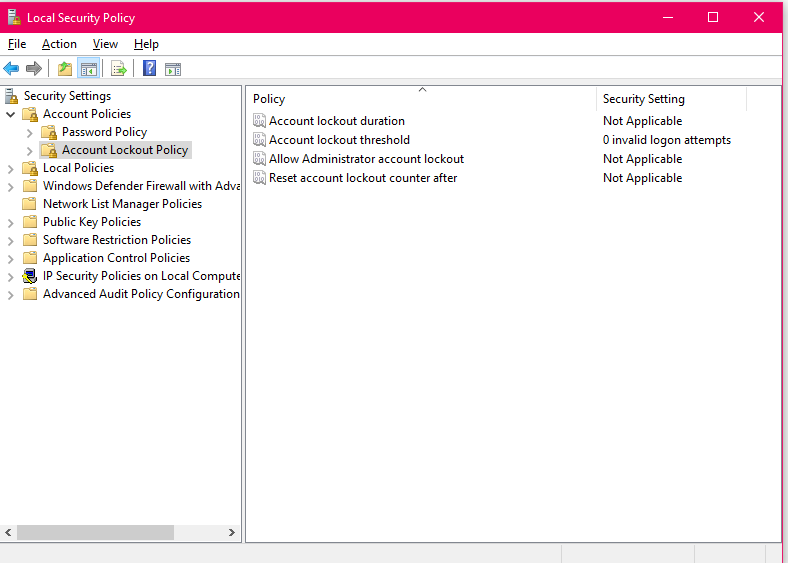The height and width of the screenshot is (563, 788).
Task: Open the Help menu
Action: point(146,44)
